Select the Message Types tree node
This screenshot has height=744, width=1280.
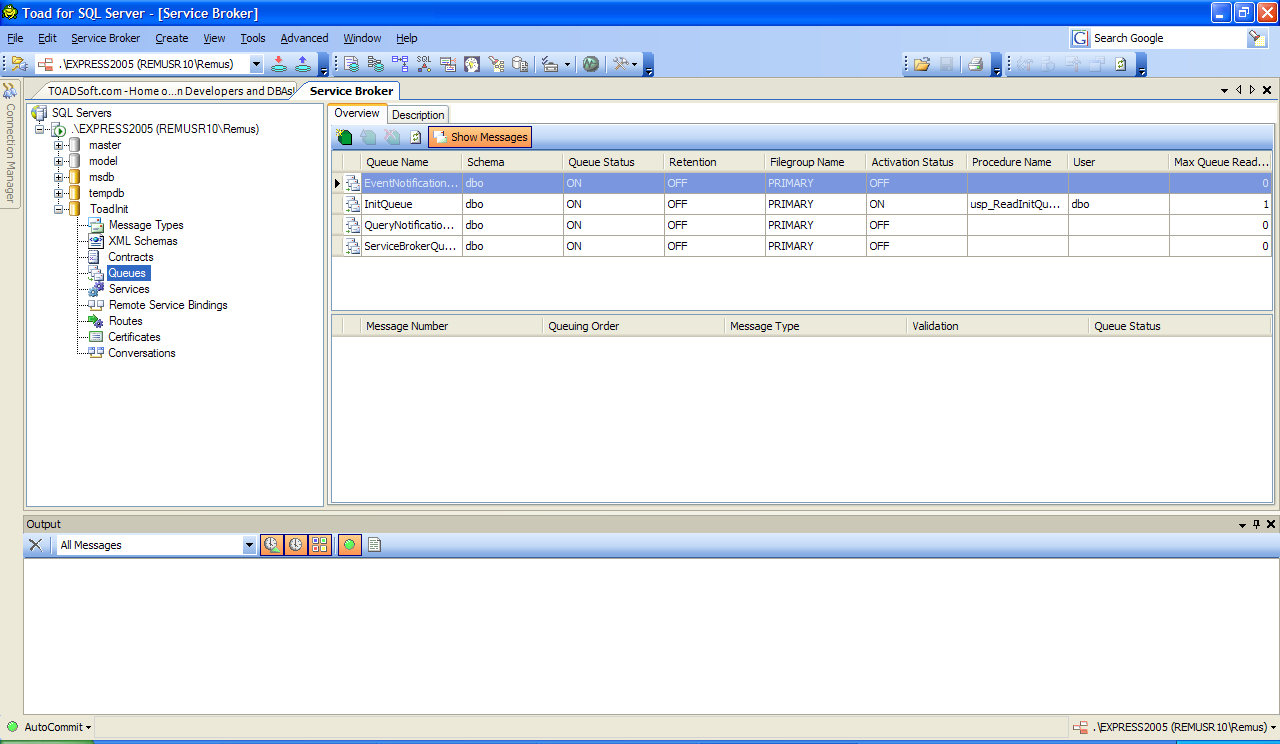[x=146, y=225]
